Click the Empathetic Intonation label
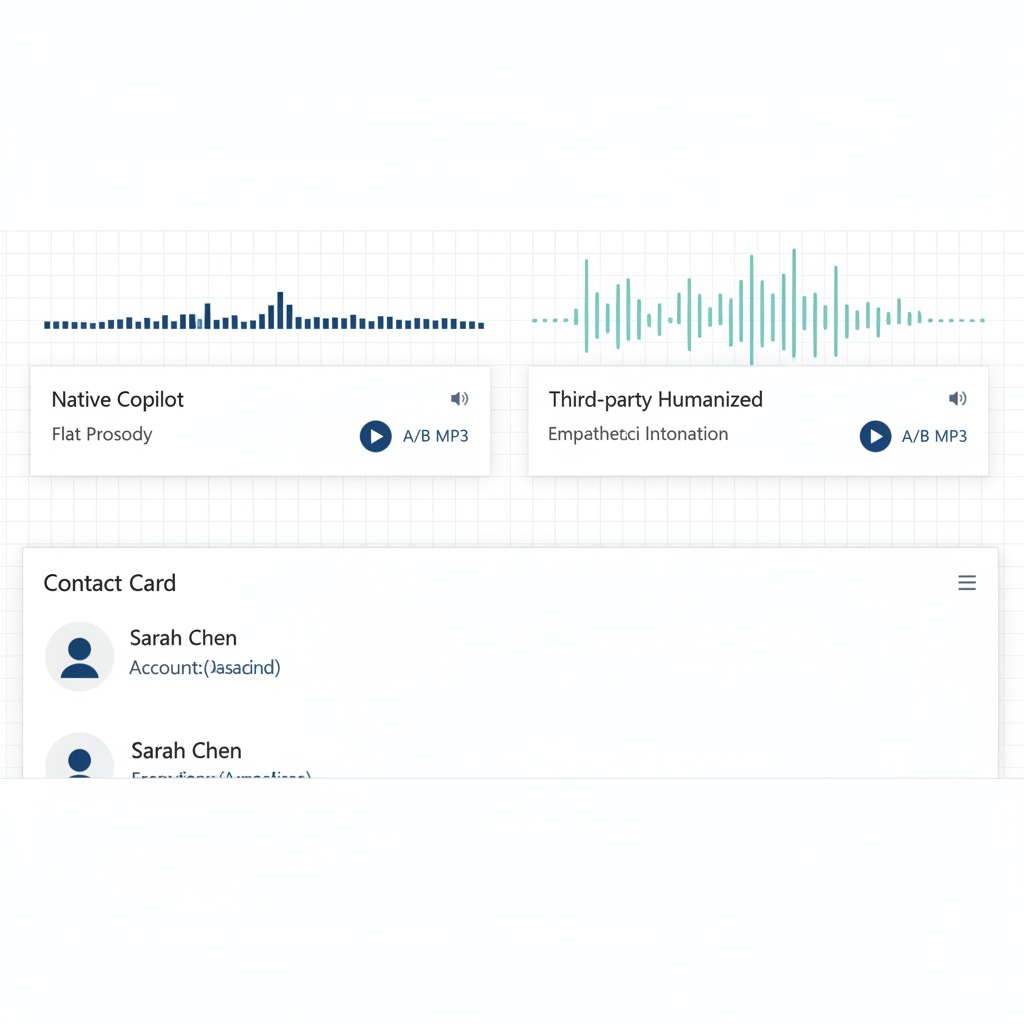 [638, 434]
